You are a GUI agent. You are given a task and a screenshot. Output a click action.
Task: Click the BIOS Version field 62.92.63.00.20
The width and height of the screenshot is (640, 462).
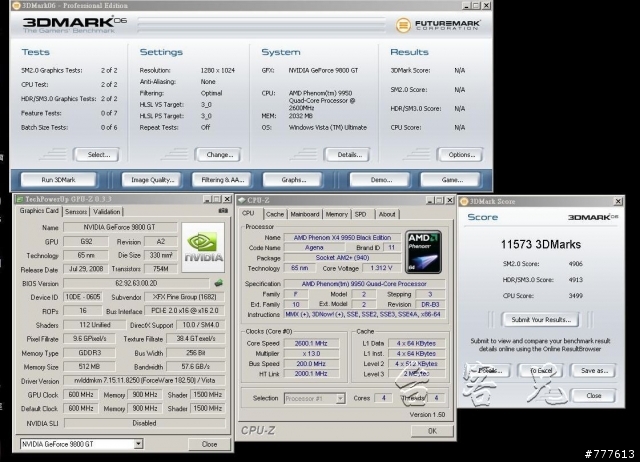click(x=136, y=283)
